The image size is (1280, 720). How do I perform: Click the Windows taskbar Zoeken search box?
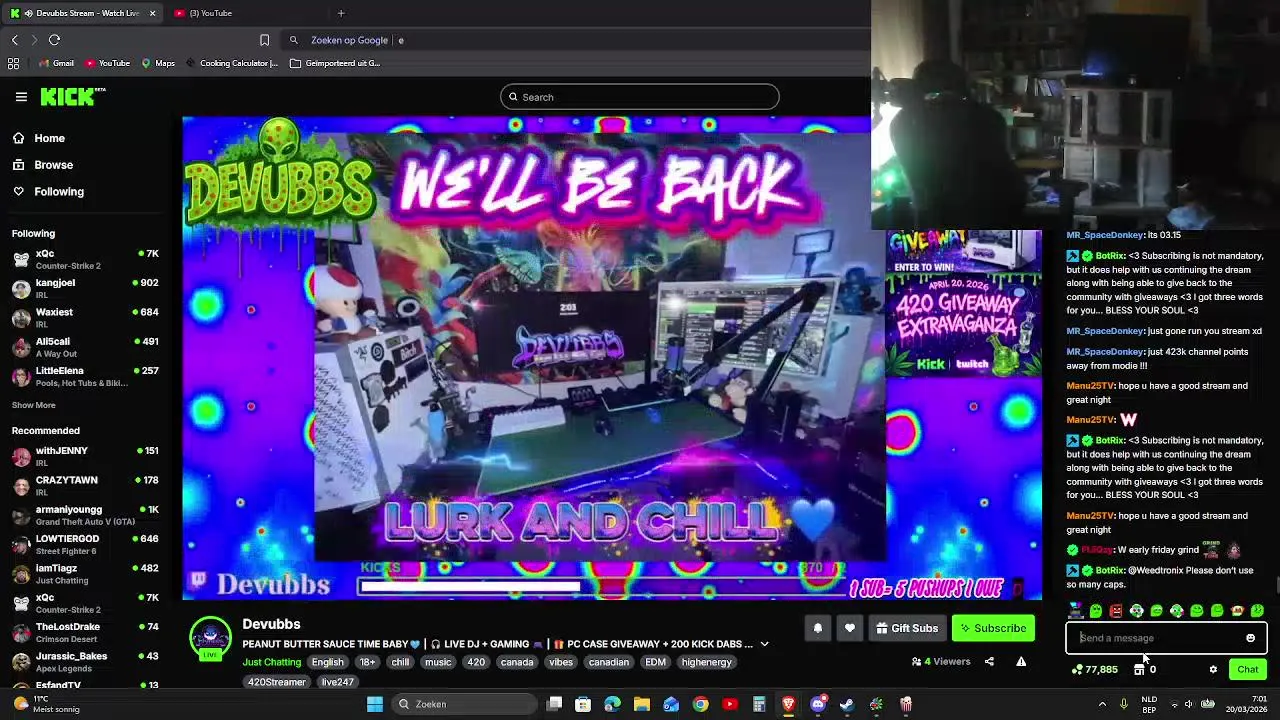coord(463,704)
